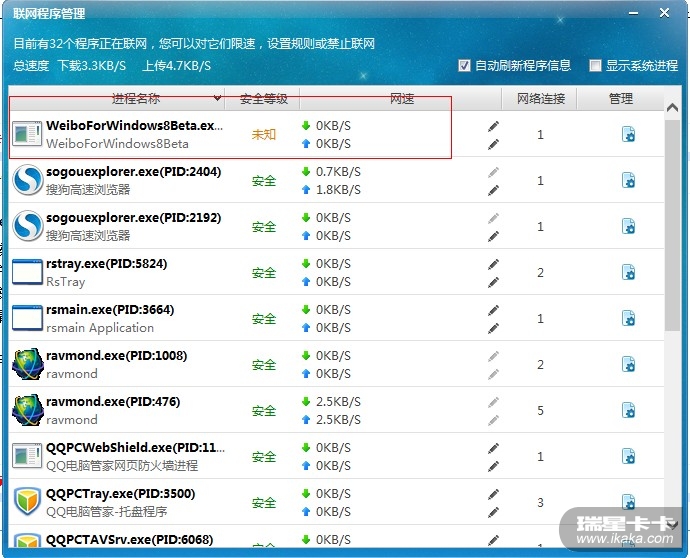Open management settings for QQPCWebShield.exe

point(628,457)
